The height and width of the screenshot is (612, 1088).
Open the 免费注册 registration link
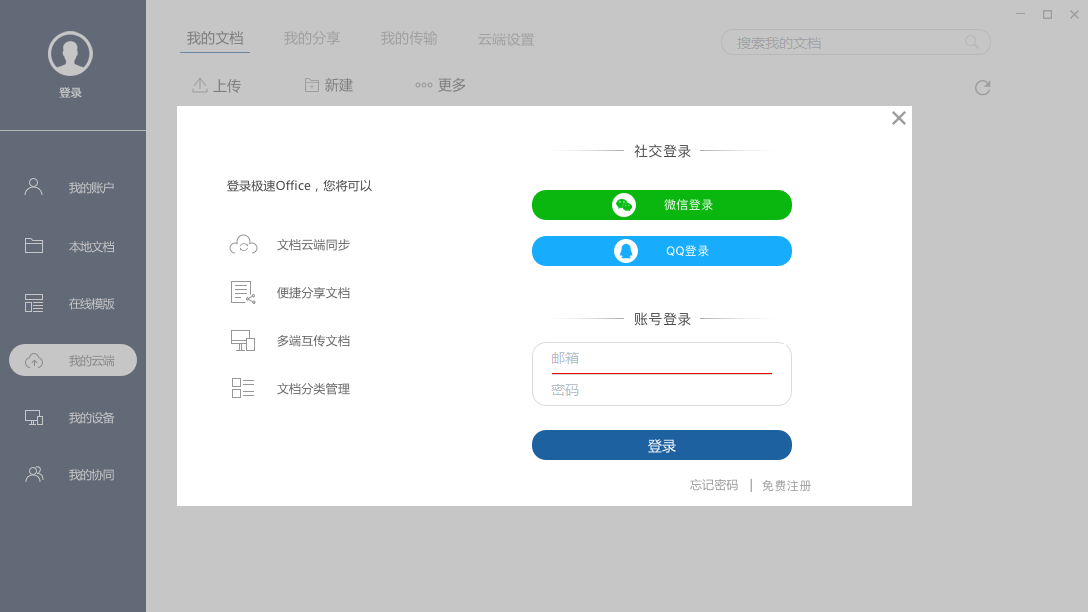(x=786, y=486)
